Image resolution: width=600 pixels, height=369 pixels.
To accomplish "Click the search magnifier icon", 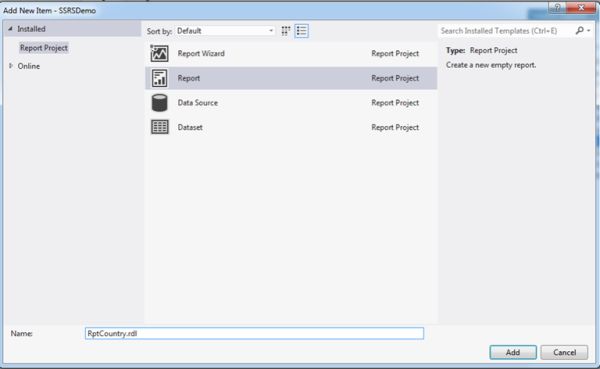I will pyautogui.click(x=580, y=31).
